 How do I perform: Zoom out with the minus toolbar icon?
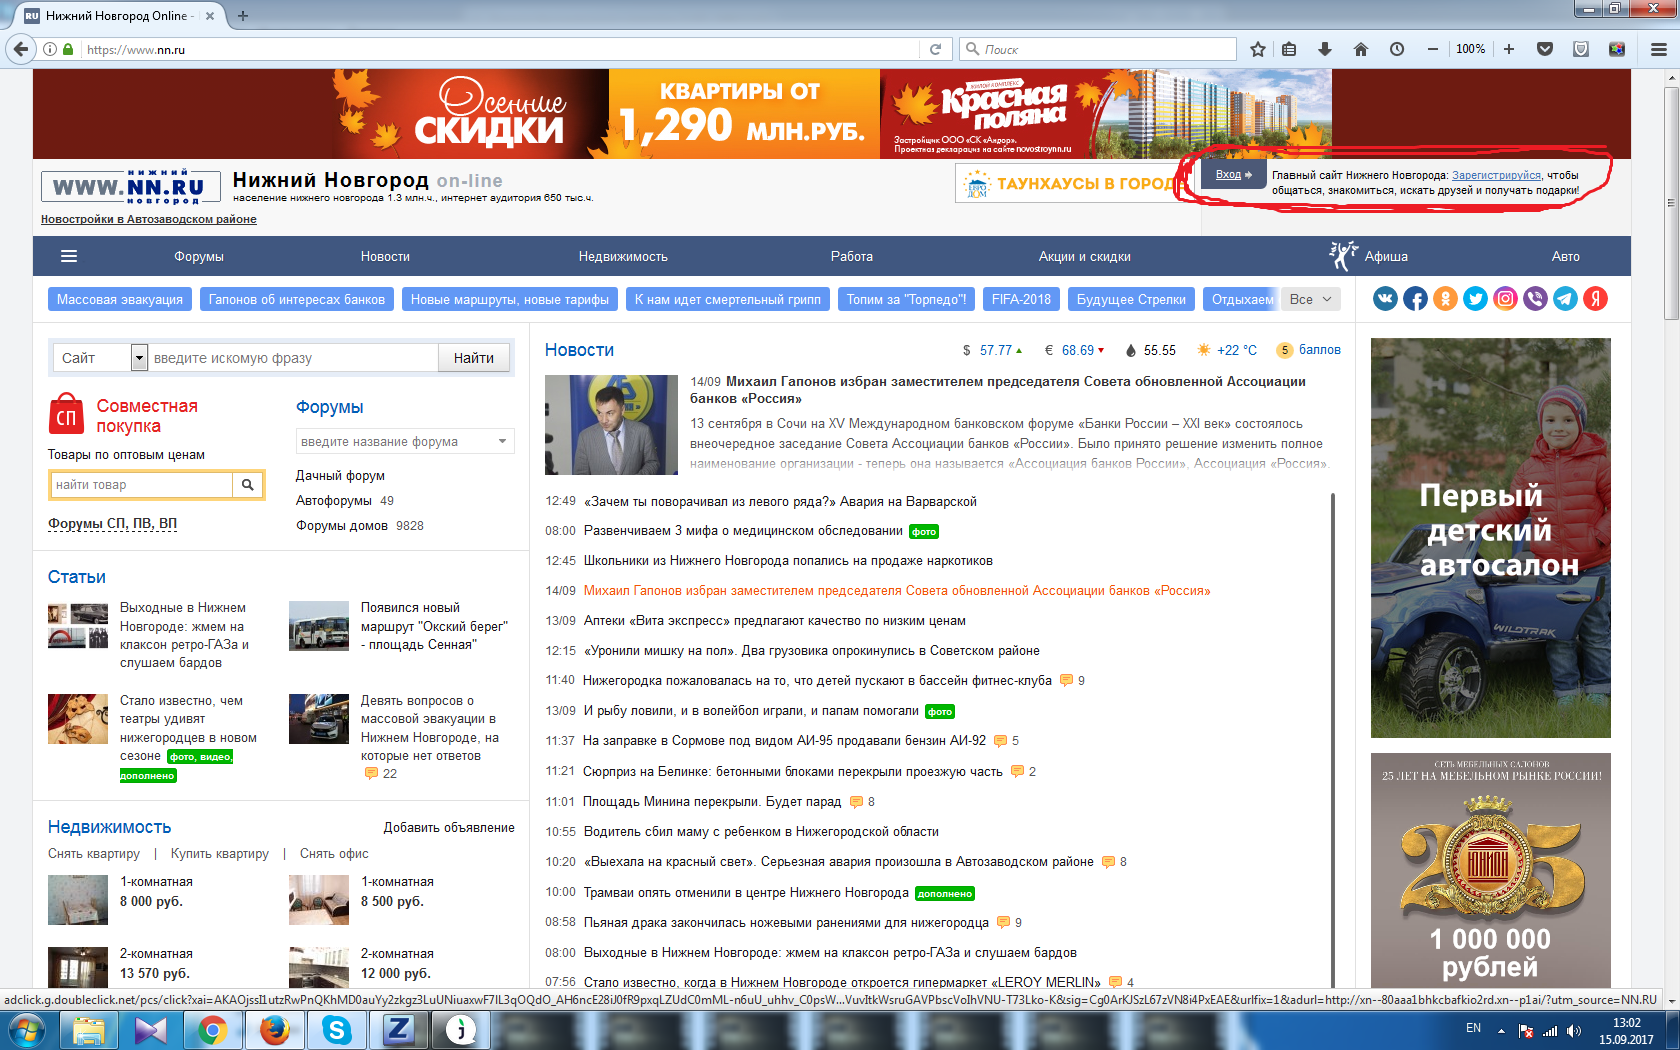click(1433, 49)
